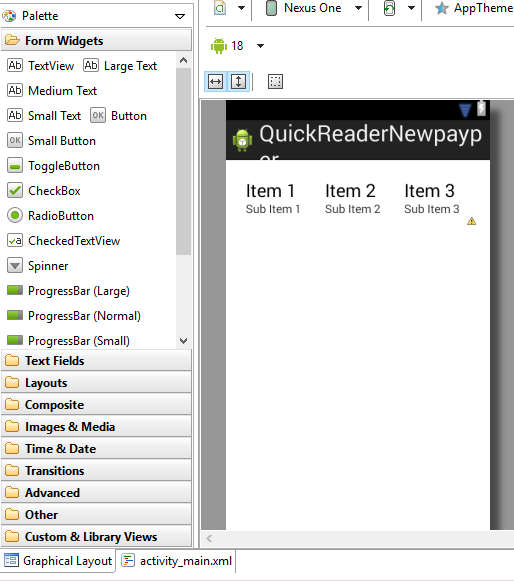Choose the RadioButton widget
Viewport: 514px width, 581px height.
[50, 216]
